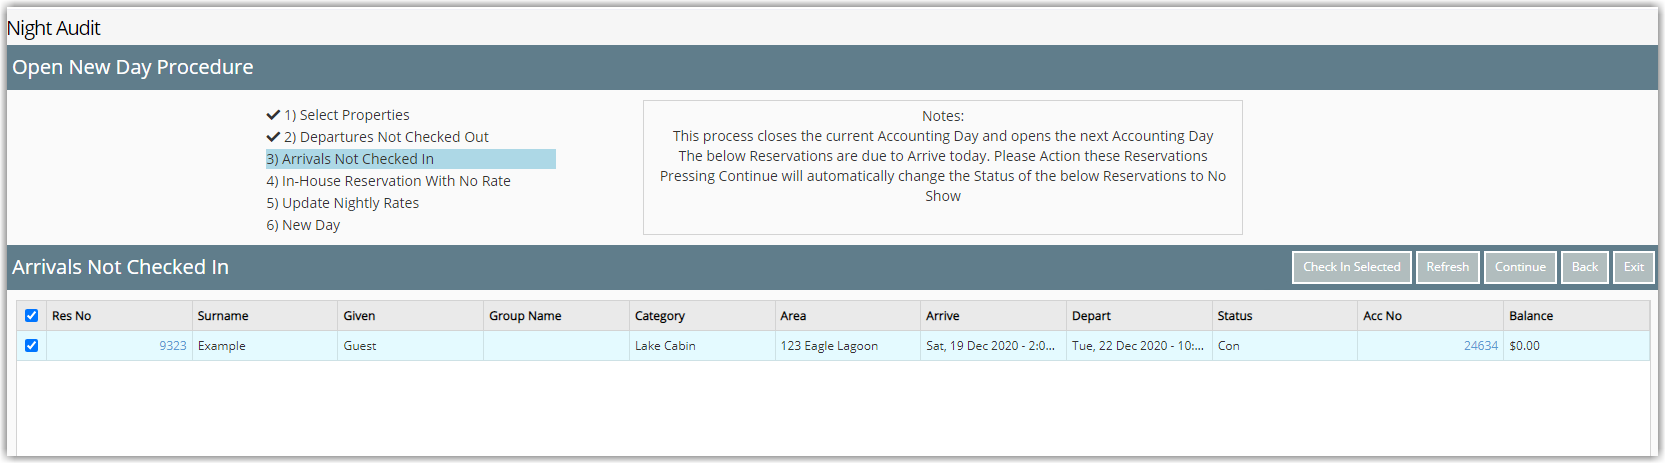This screenshot has width=1666, height=464.
Task: Select step 2 Departures Not Checked Out
Action: (x=386, y=137)
